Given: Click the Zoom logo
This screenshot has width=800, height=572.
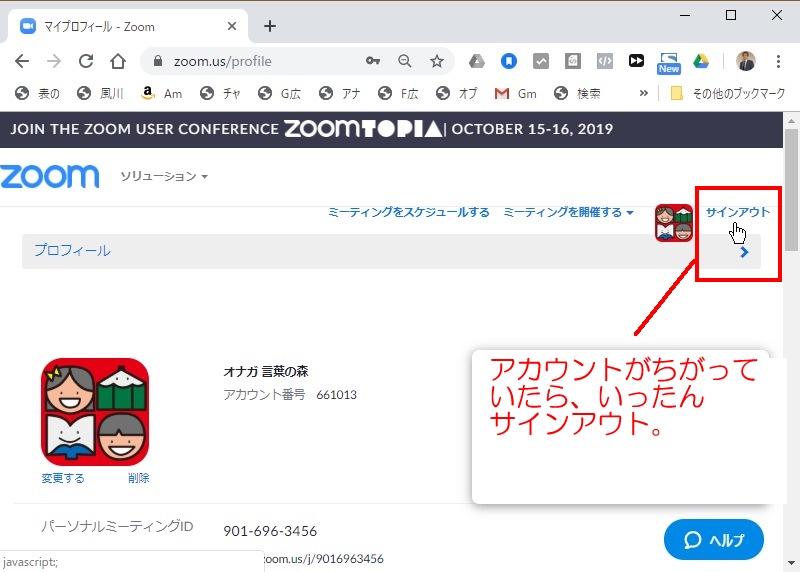Looking at the screenshot, I should click(x=50, y=177).
